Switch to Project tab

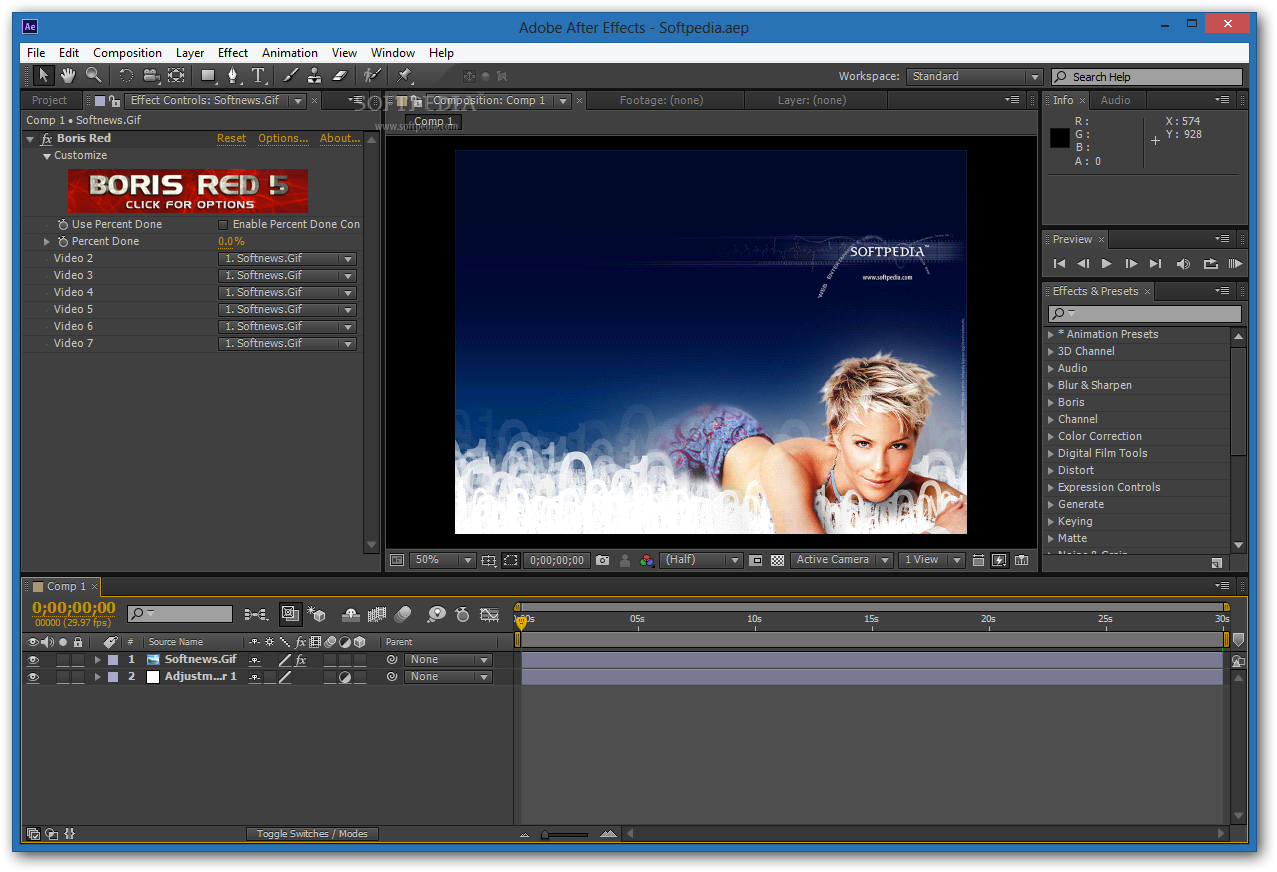(49, 100)
